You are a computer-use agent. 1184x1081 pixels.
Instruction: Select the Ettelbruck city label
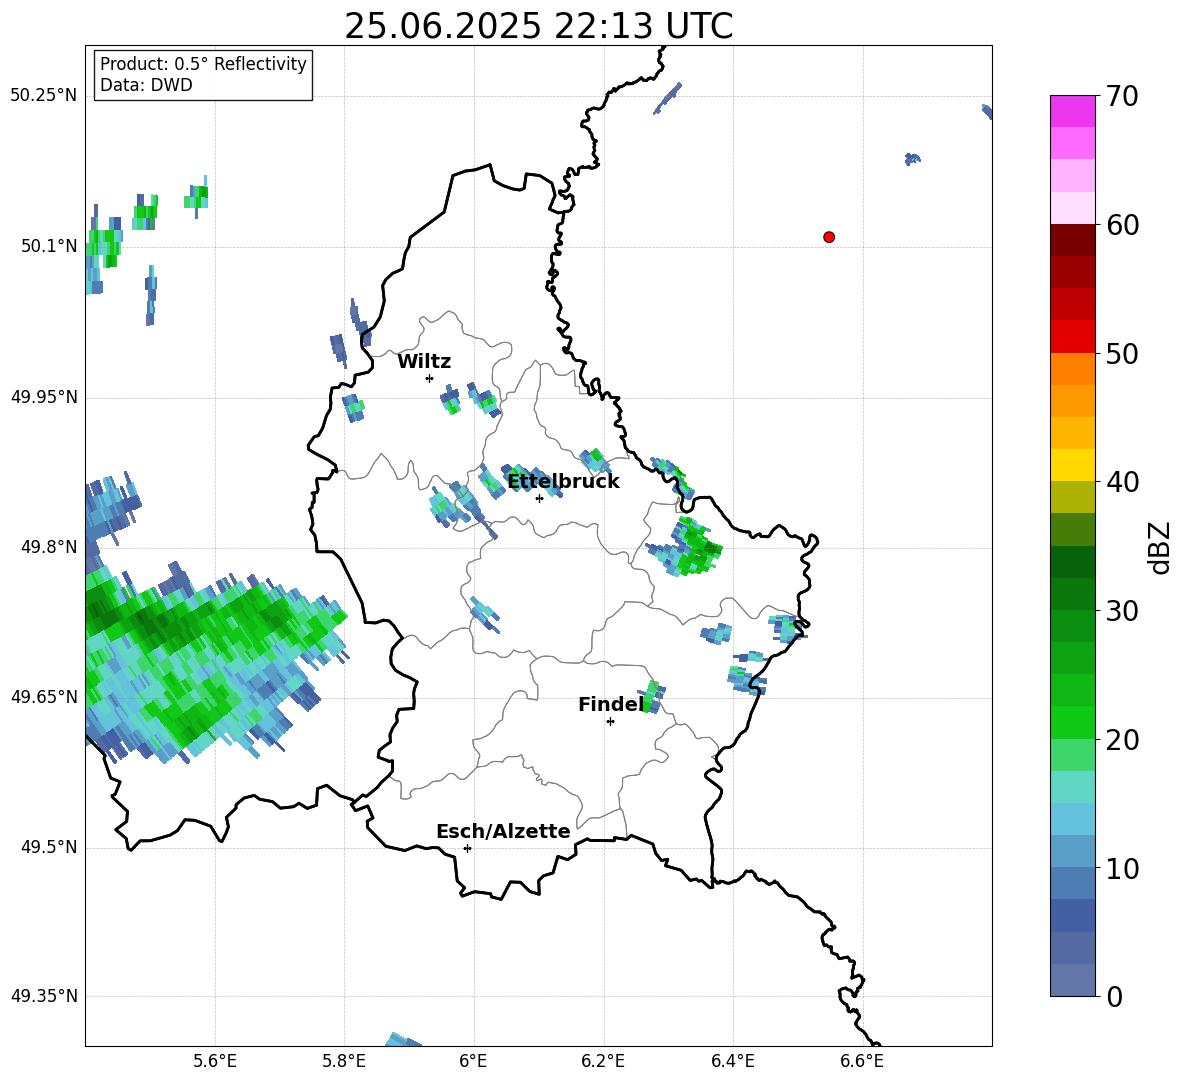(x=563, y=482)
